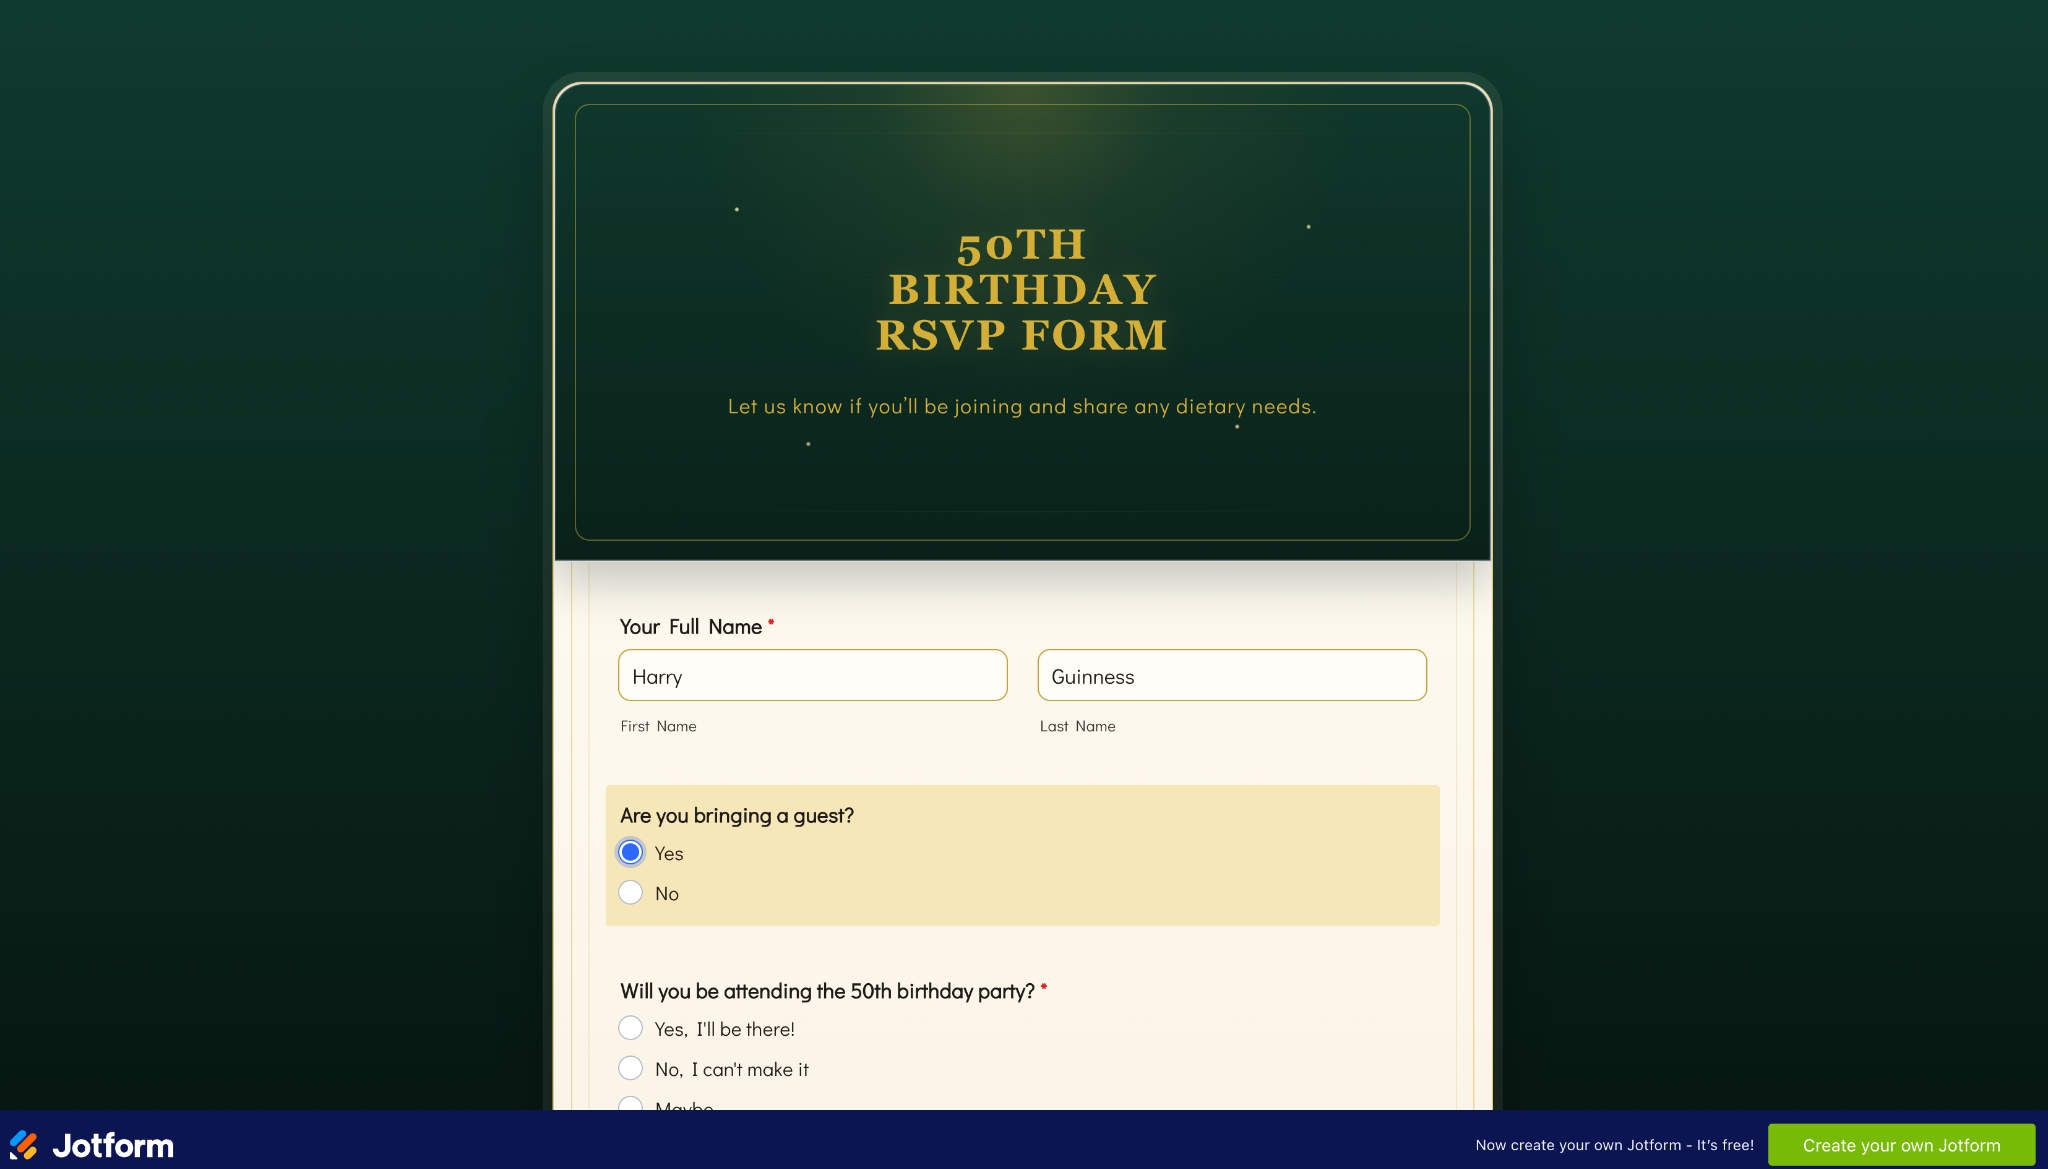Image resolution: width=2048 pixels, height=1169 pixels.
Task: Click the Create your own Jotform button
Action: click(x=1901, y=1145)
